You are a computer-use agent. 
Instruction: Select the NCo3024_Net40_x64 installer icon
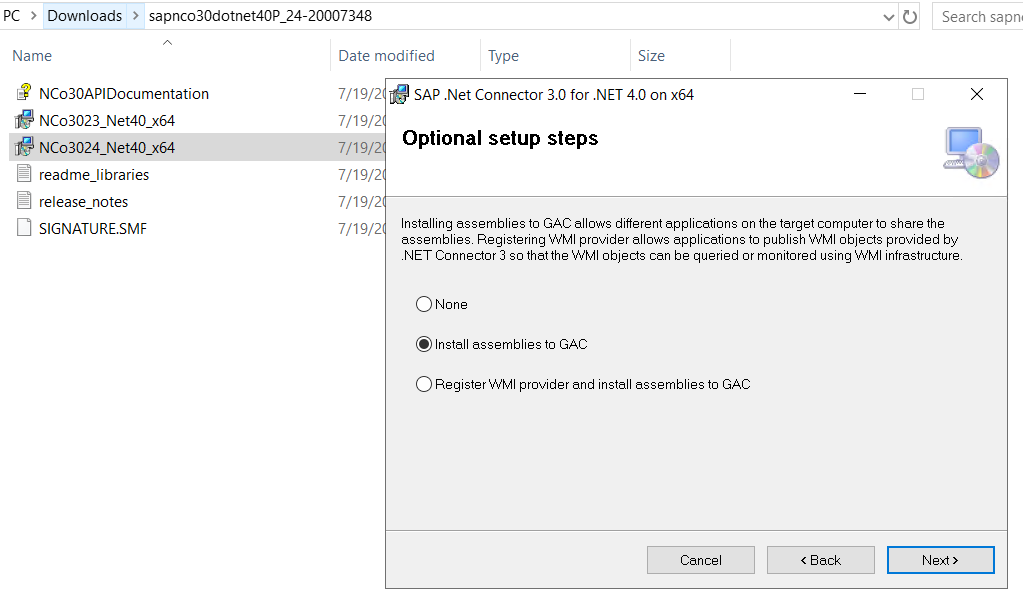point(24,147)
